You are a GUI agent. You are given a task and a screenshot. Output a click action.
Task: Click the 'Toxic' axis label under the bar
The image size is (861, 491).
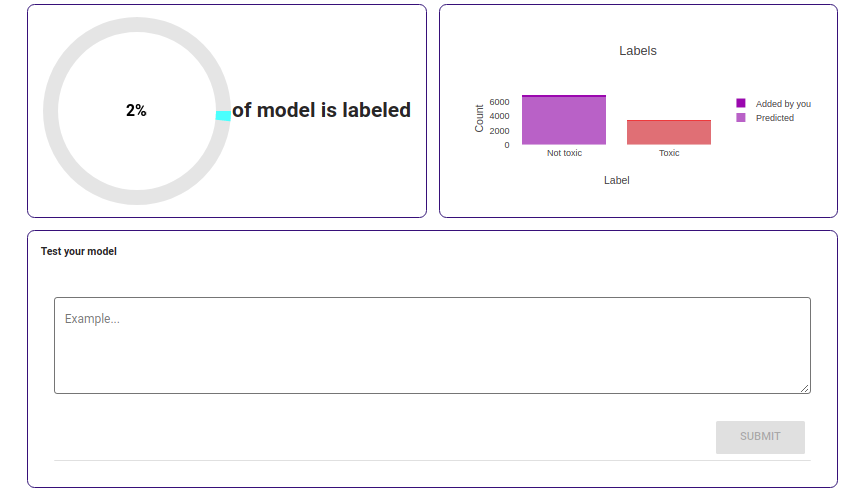[668, 153]
